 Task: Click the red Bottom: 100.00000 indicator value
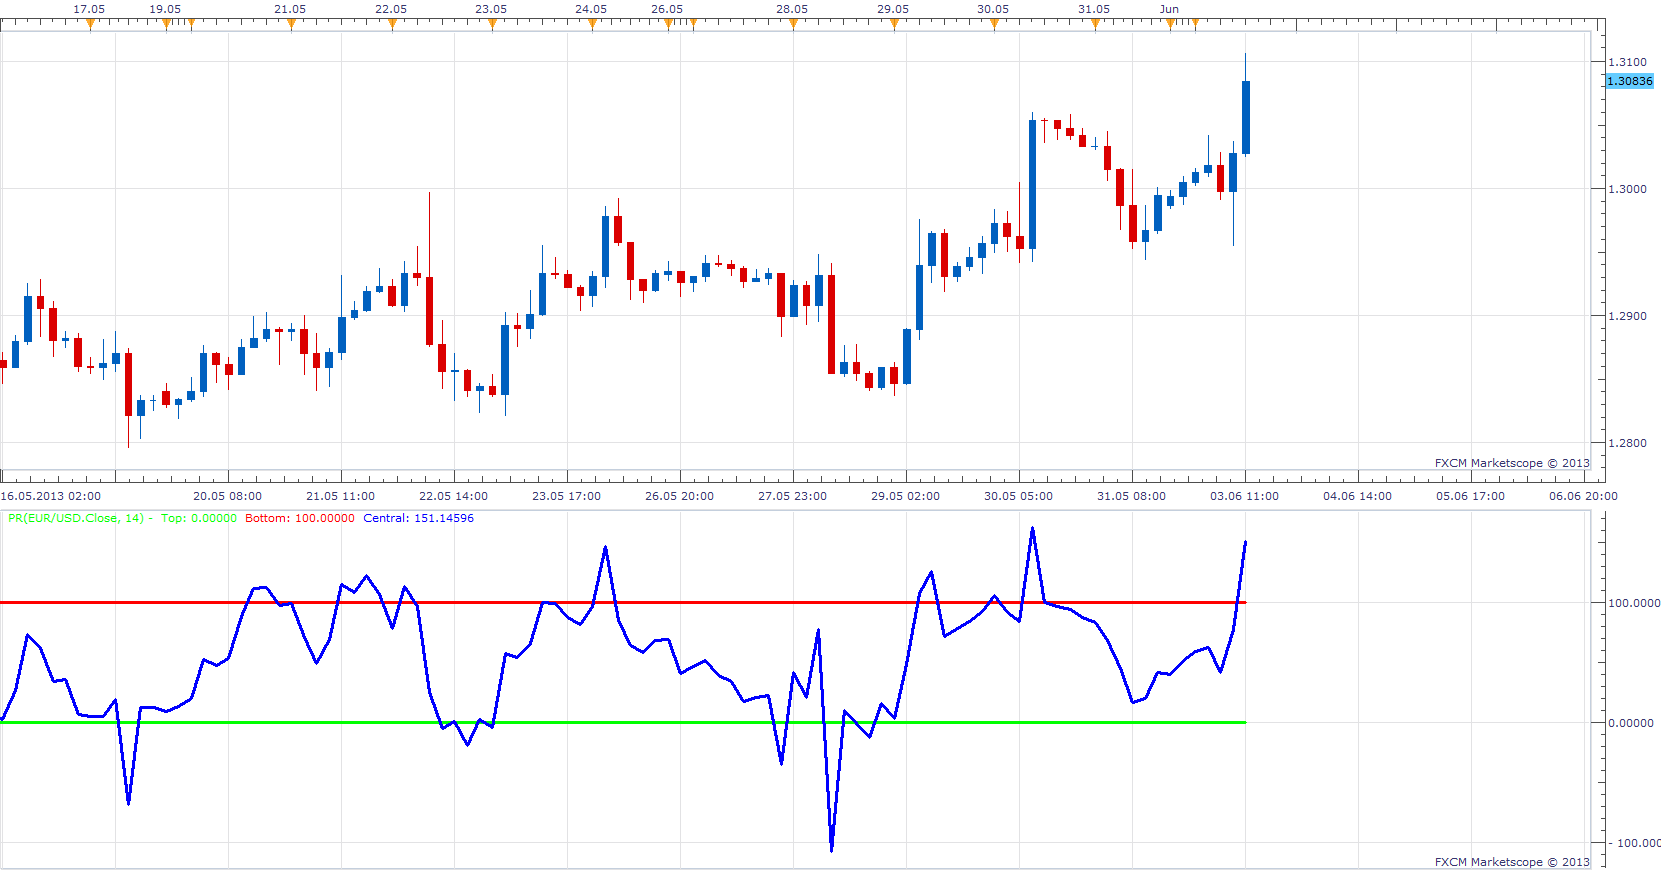click(300, 518)
